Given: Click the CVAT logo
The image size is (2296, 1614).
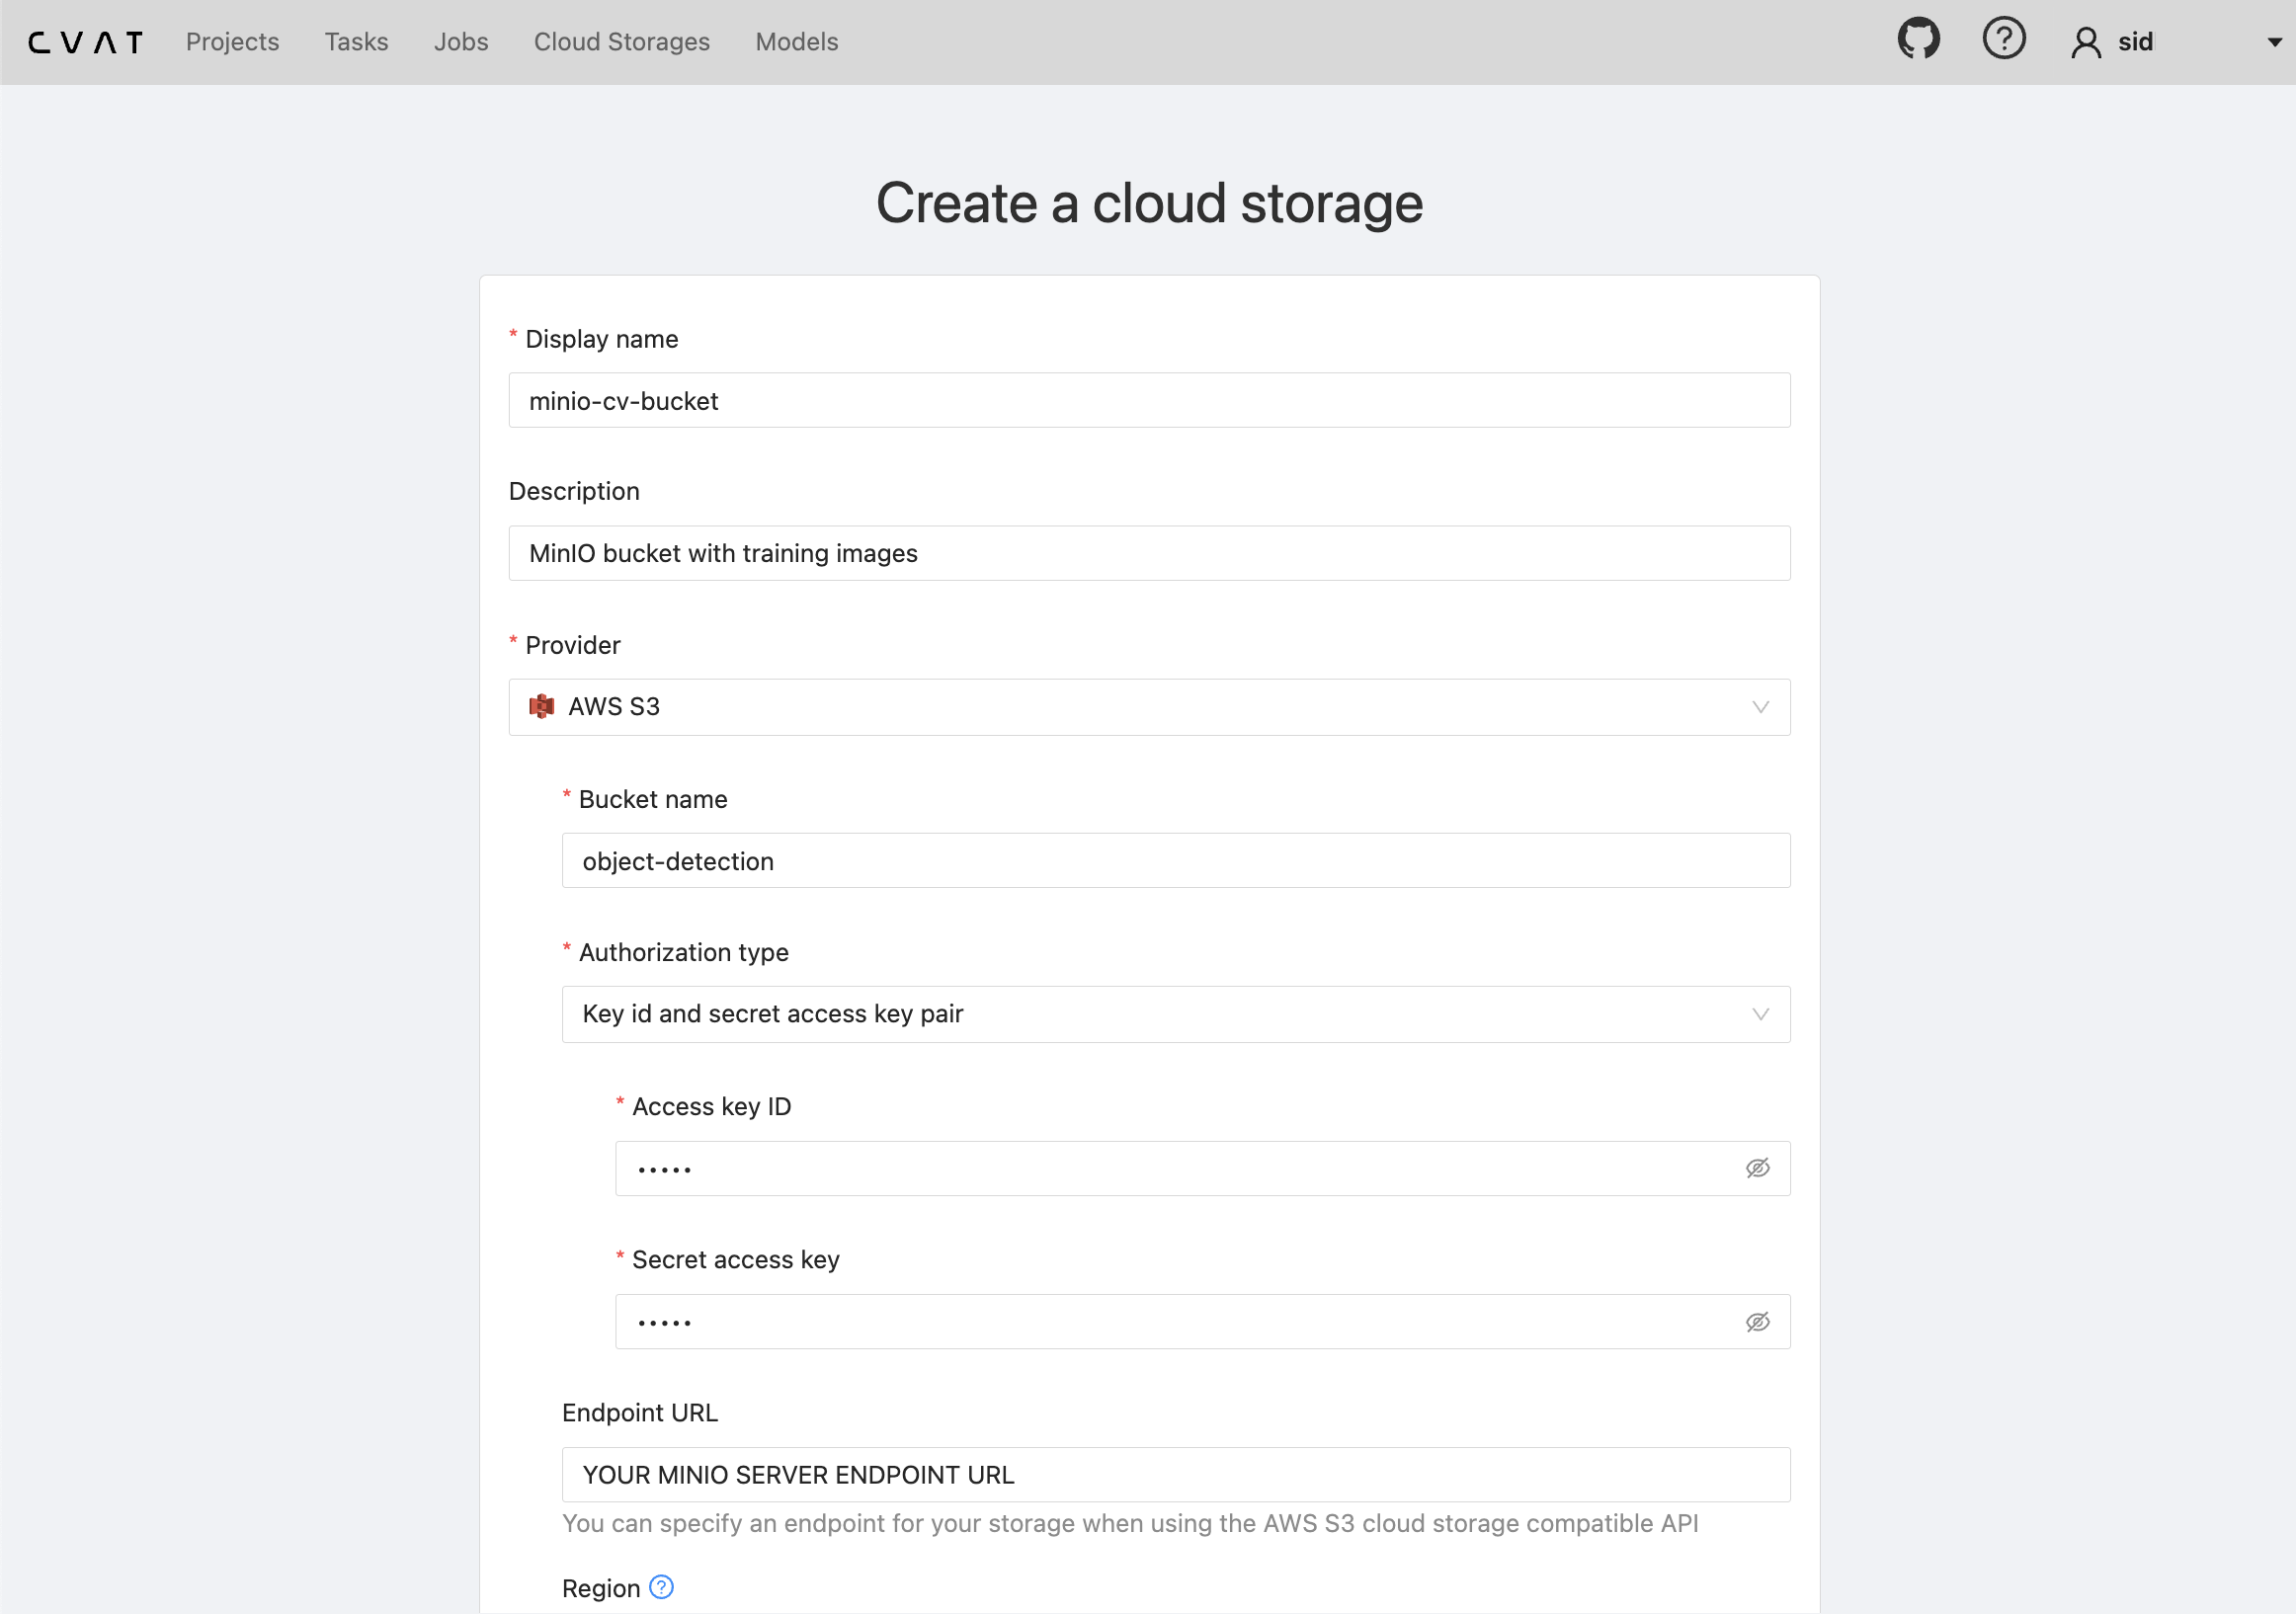Looking at the screenshot, I should 86,42.
